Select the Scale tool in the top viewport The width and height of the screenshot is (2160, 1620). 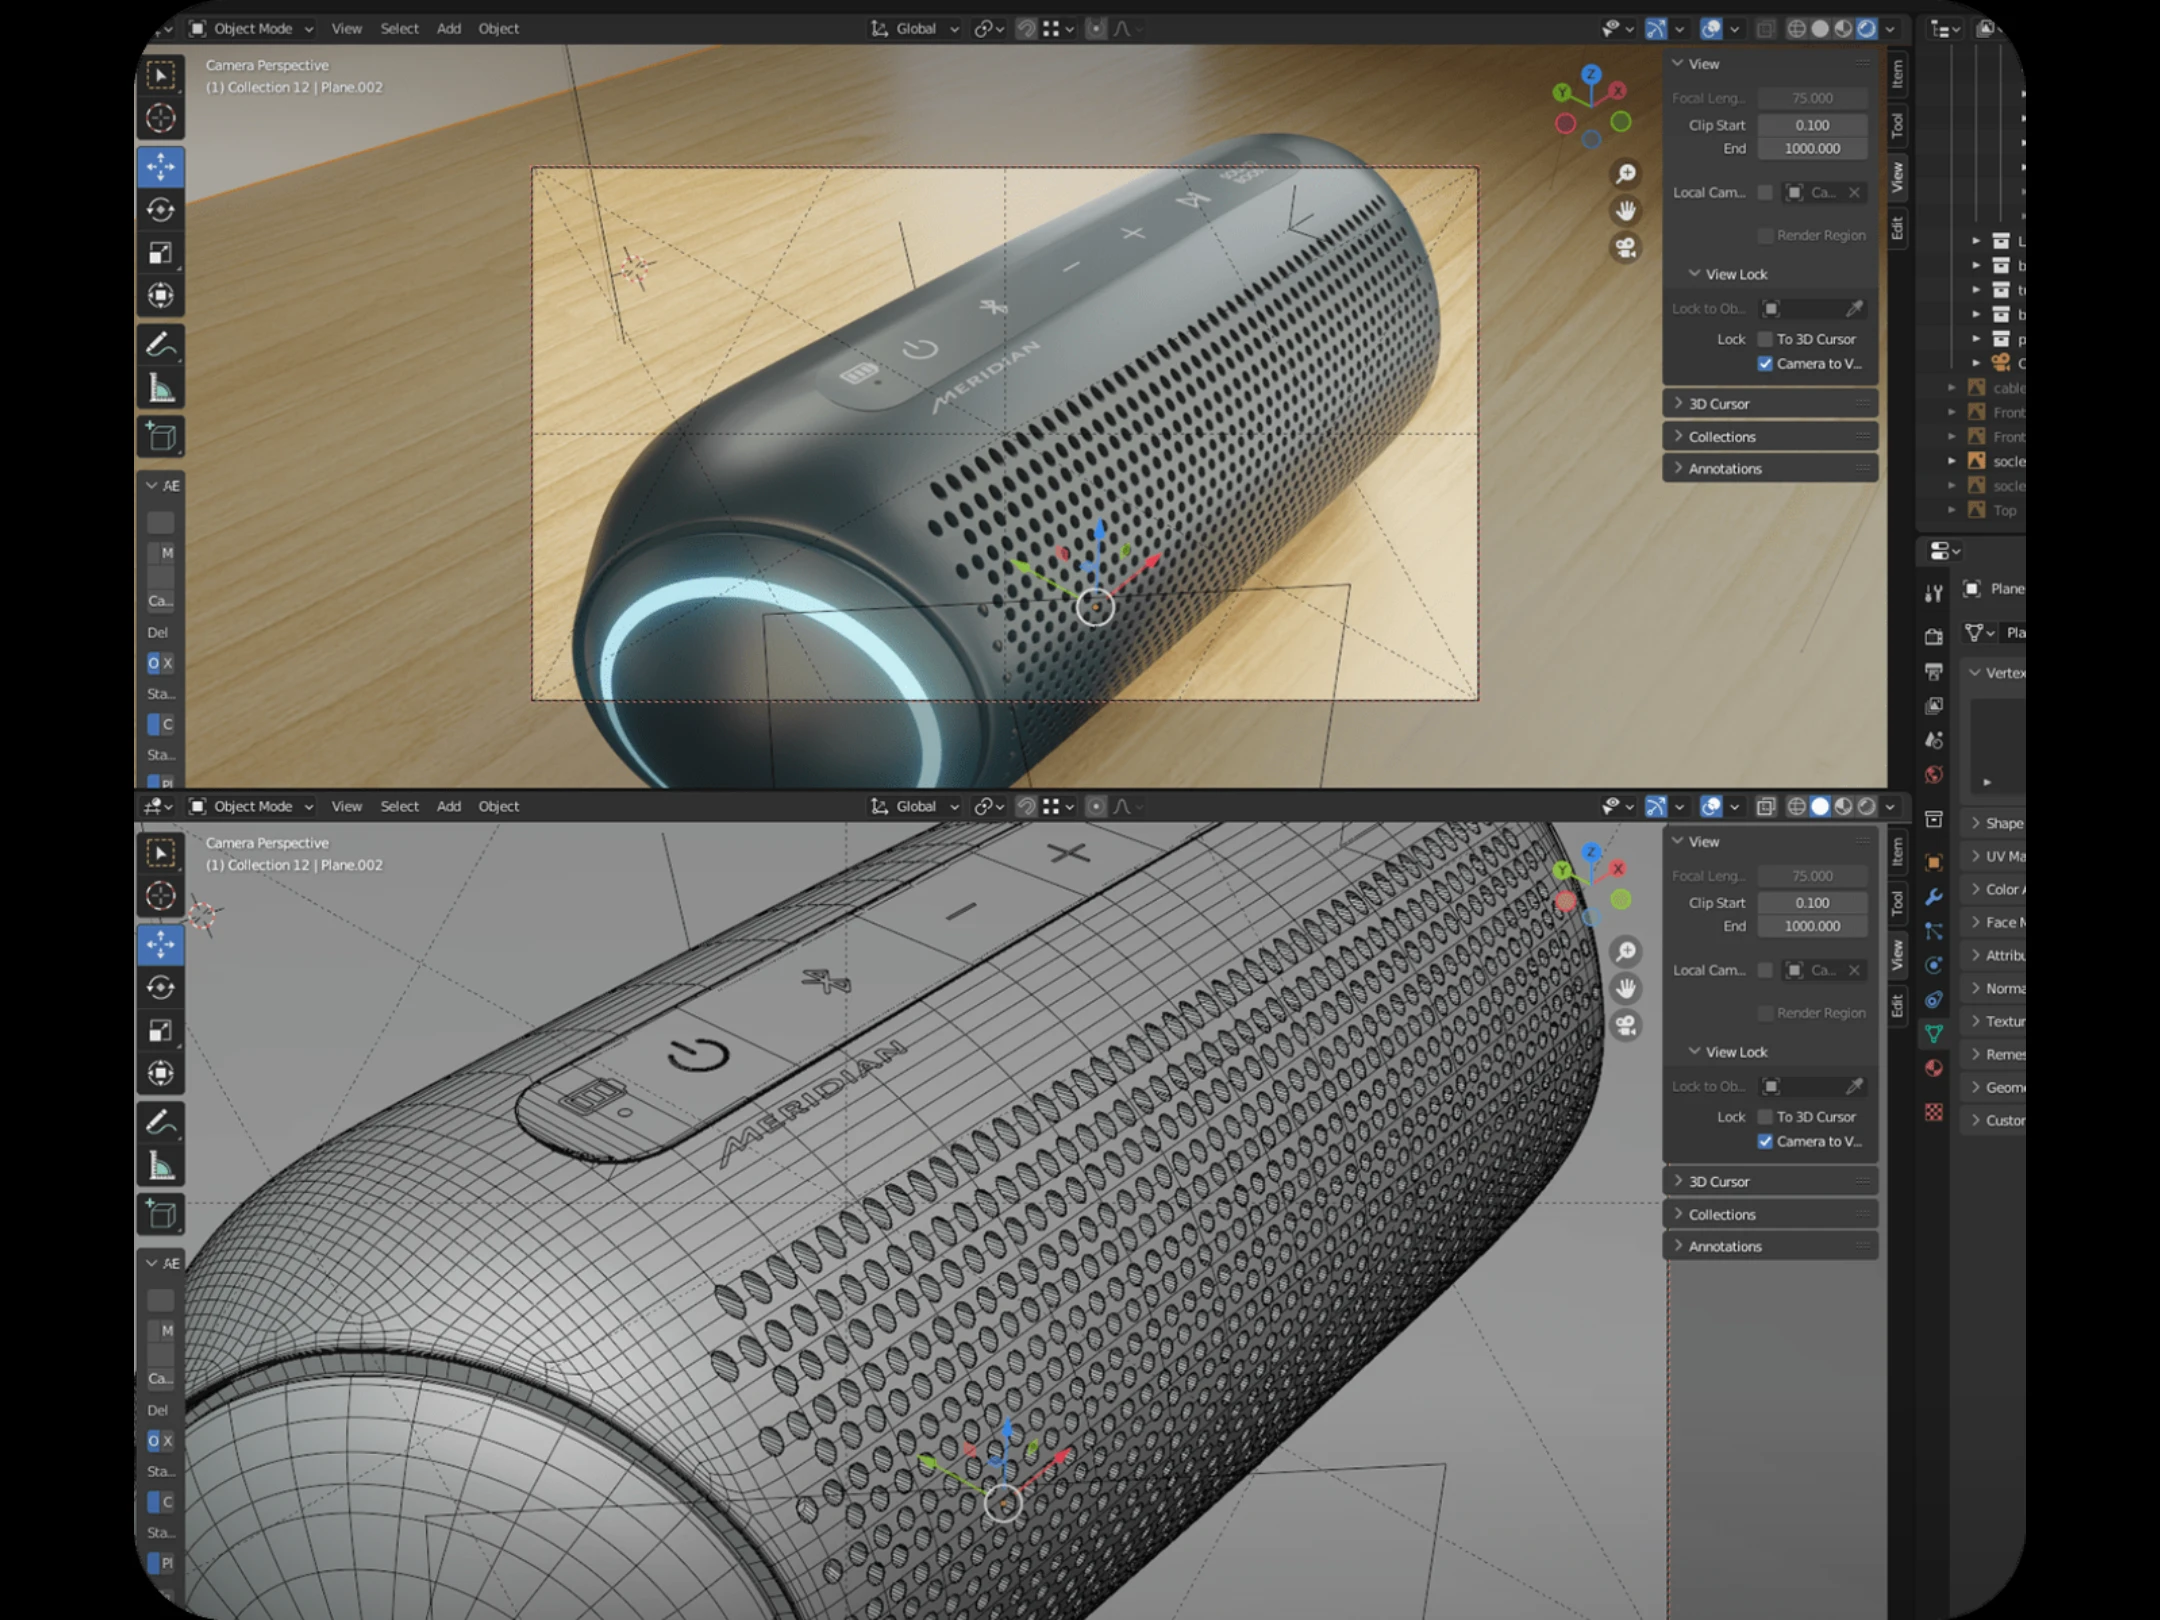point(160,253)
